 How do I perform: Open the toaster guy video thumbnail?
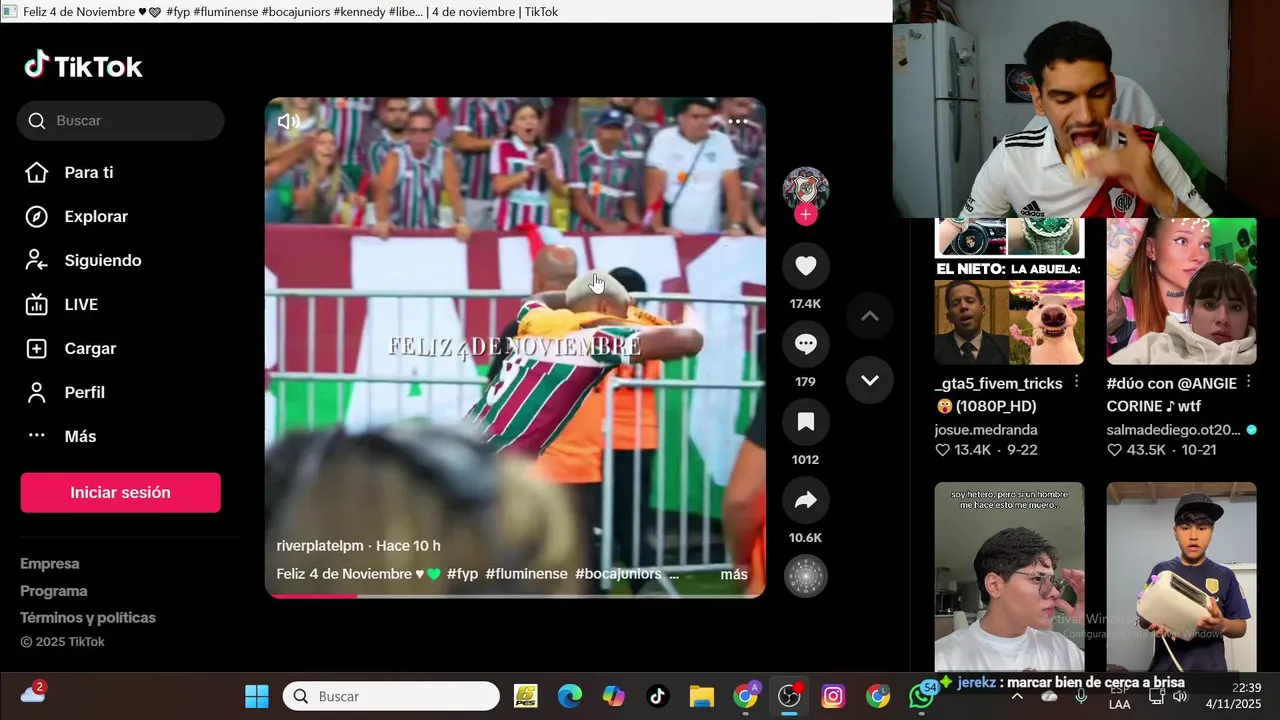[1181, 576]
